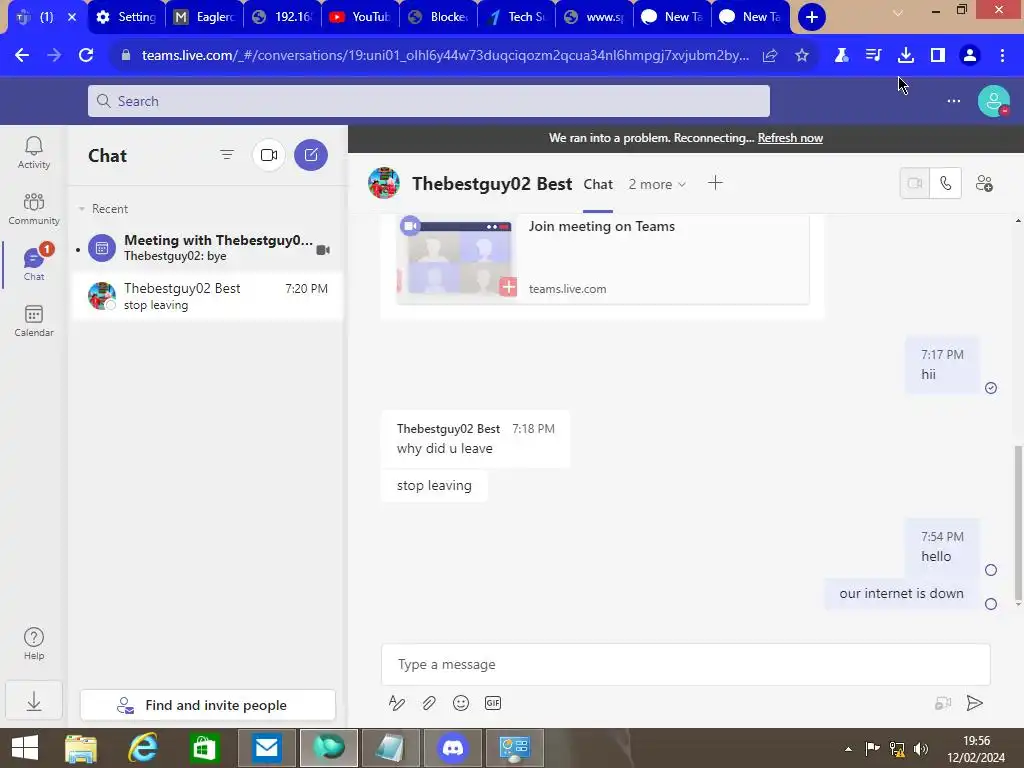Viewport: 1024px width, 768px height.
Task: Click the browser address bar URL
Action: 445,56
